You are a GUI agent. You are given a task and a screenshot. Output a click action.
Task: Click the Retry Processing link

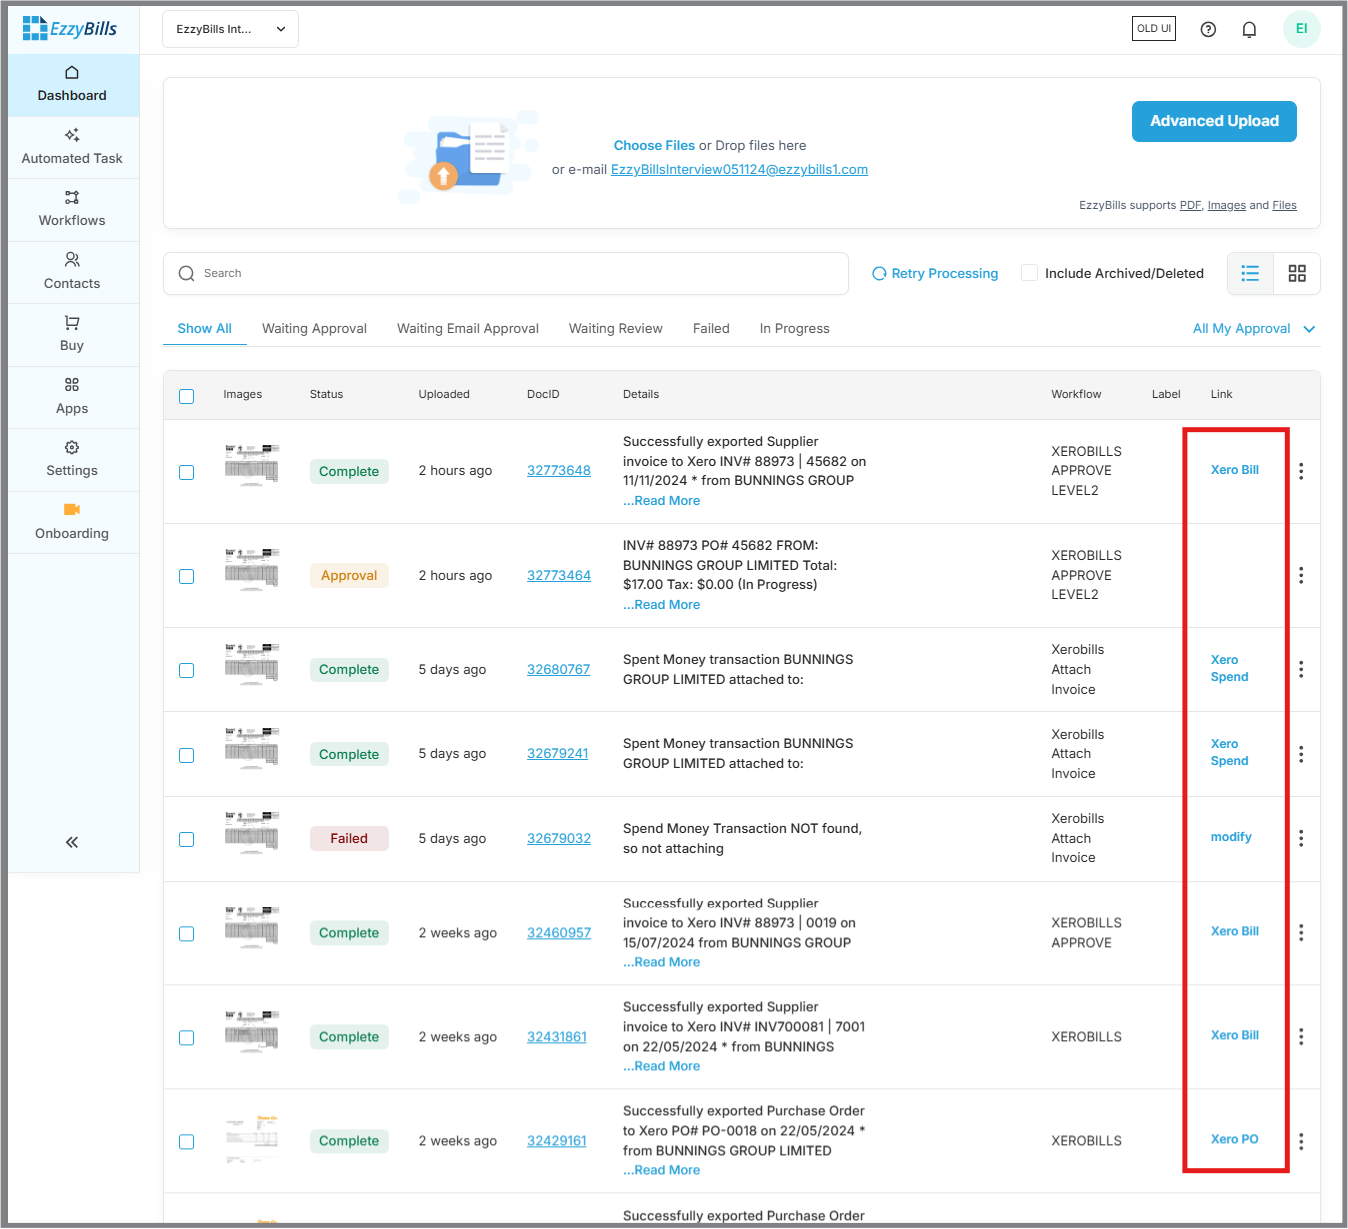[935, 273]
